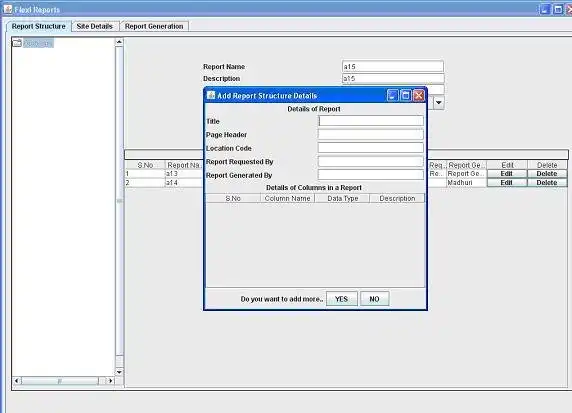Close the Add Report Structure Details dialog
The image size is (572, 413).
tap(419, 96)
